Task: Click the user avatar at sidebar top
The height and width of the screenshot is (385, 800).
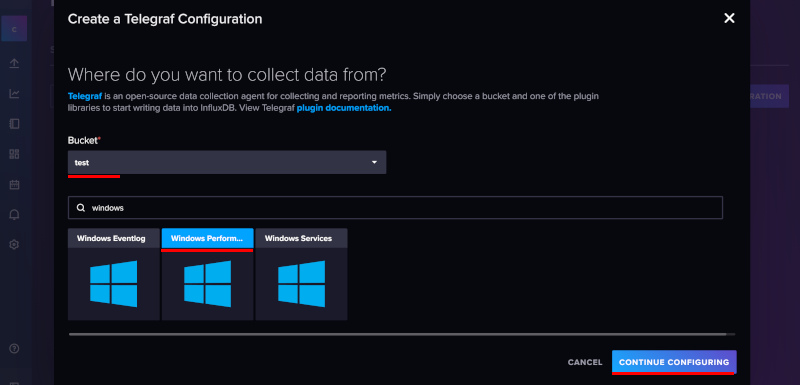Action: click(x=14, y=29)
